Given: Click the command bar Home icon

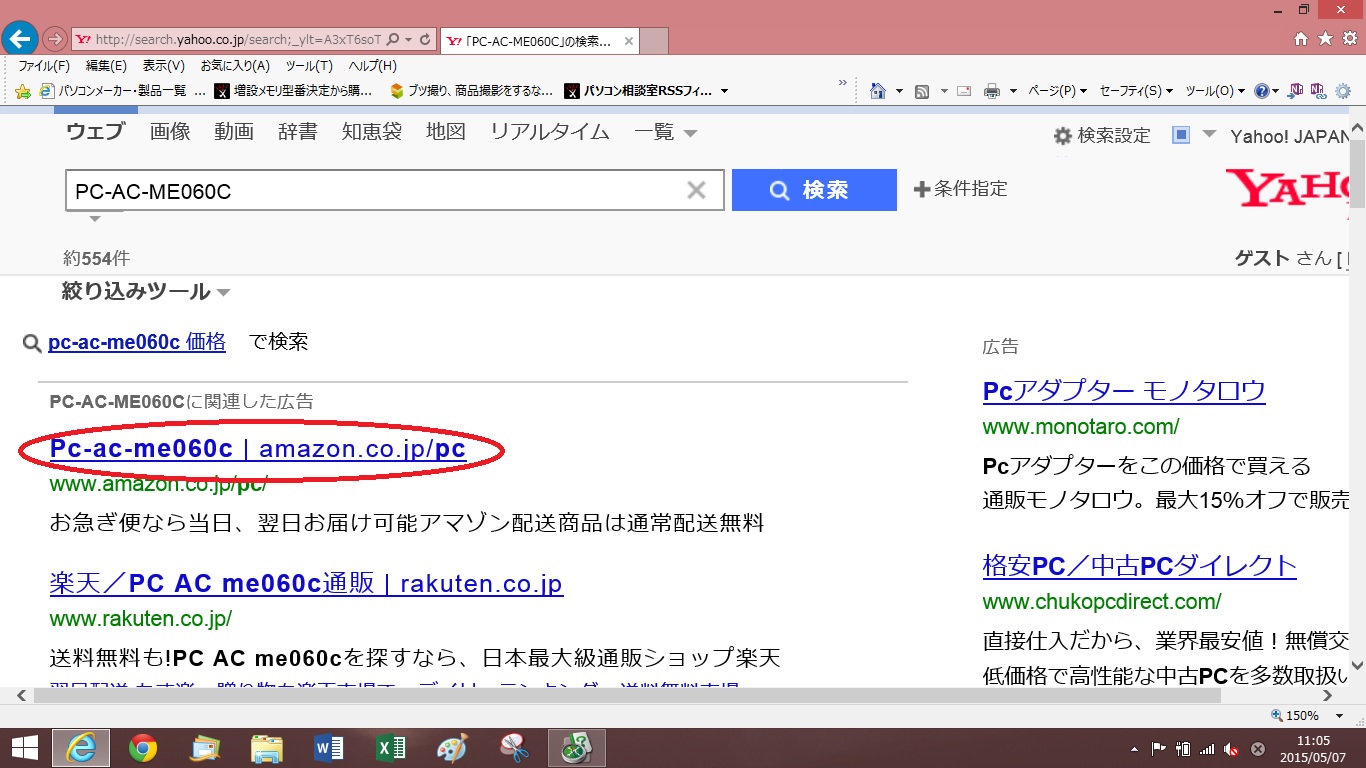Looking at the screenshot, I should [x=878, y=91].
